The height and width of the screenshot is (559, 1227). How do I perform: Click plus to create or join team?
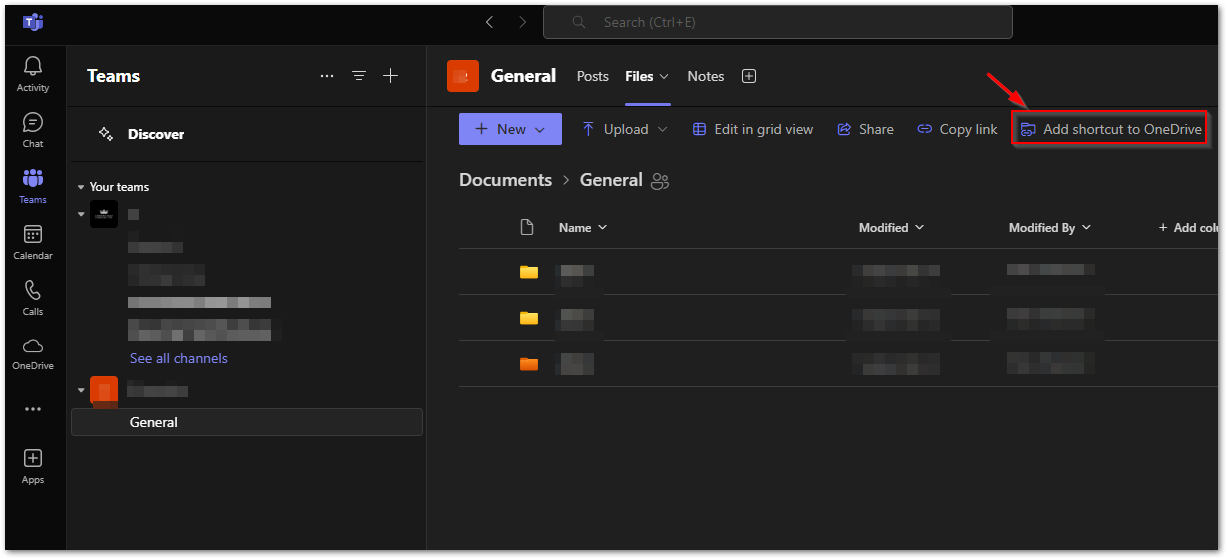pyautogui.click(x=391, y=76)
